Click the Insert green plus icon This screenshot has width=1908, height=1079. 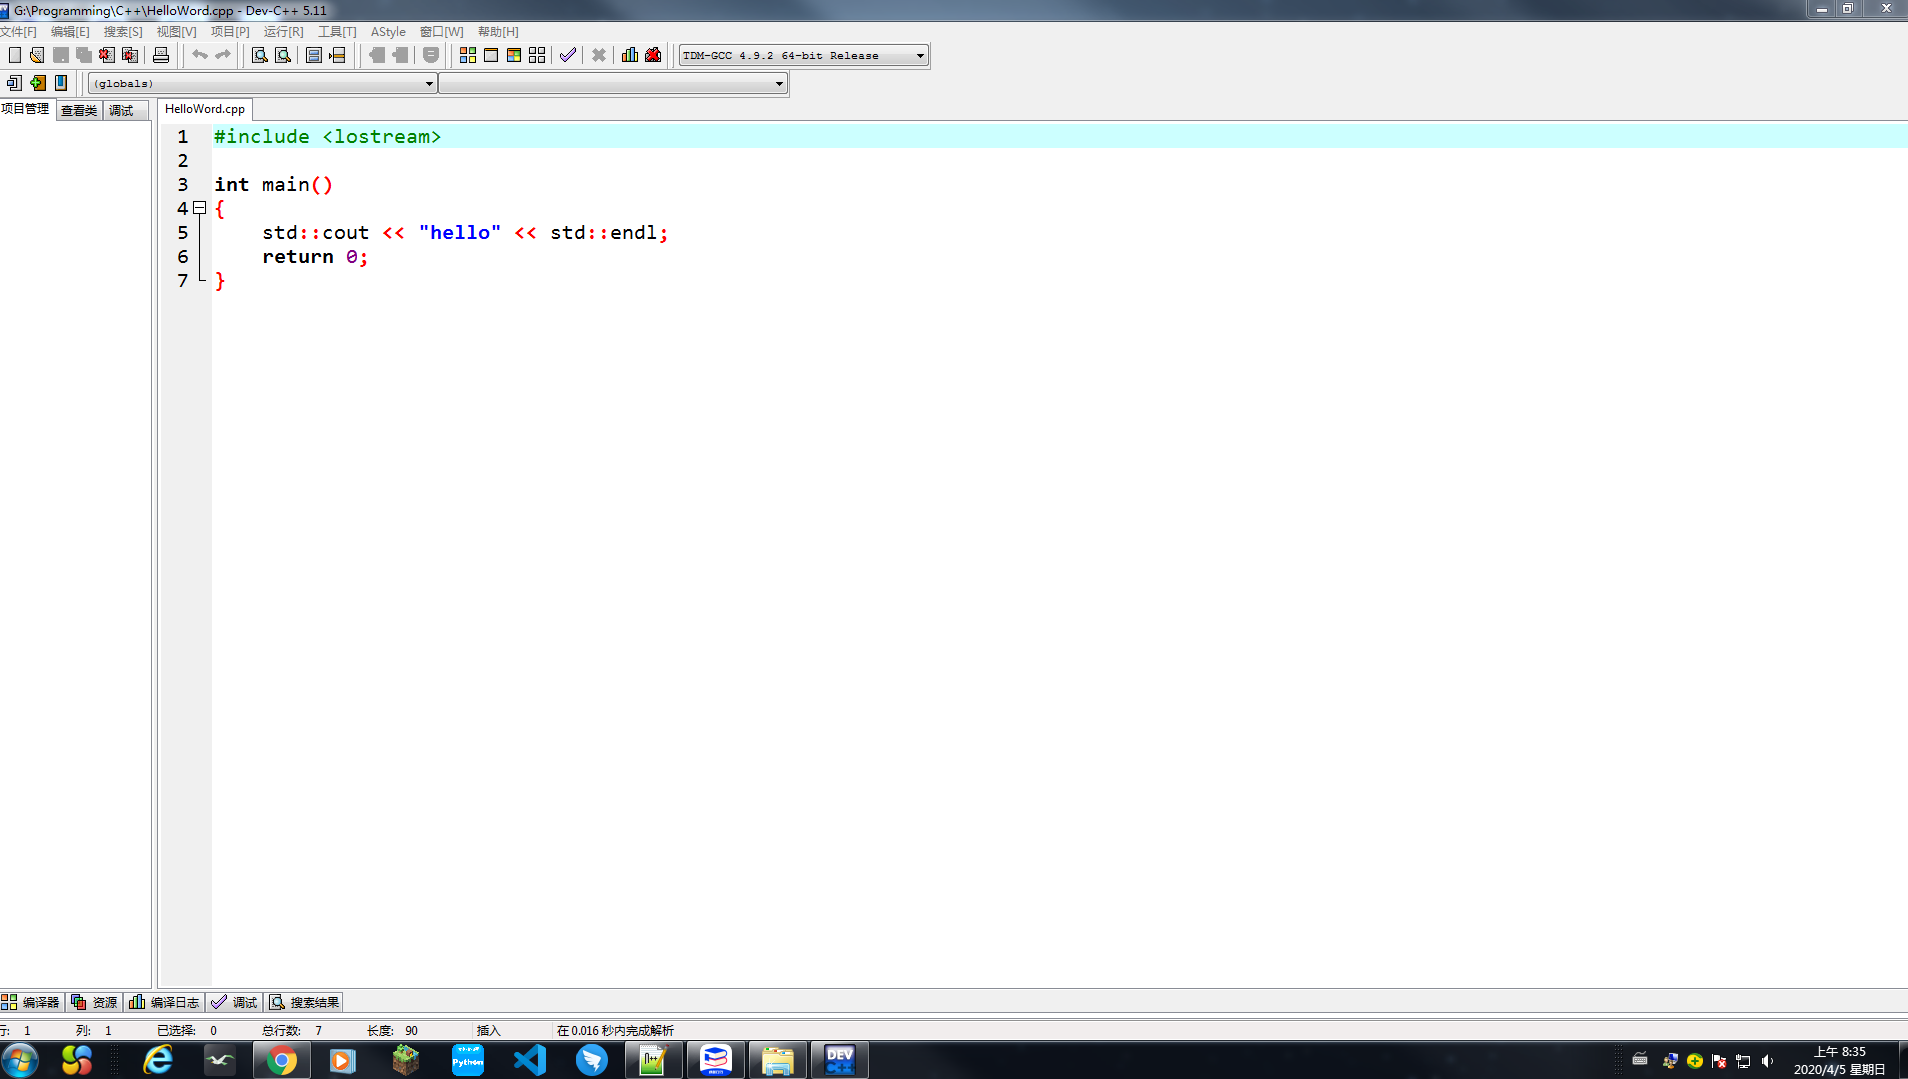point(38,83)
